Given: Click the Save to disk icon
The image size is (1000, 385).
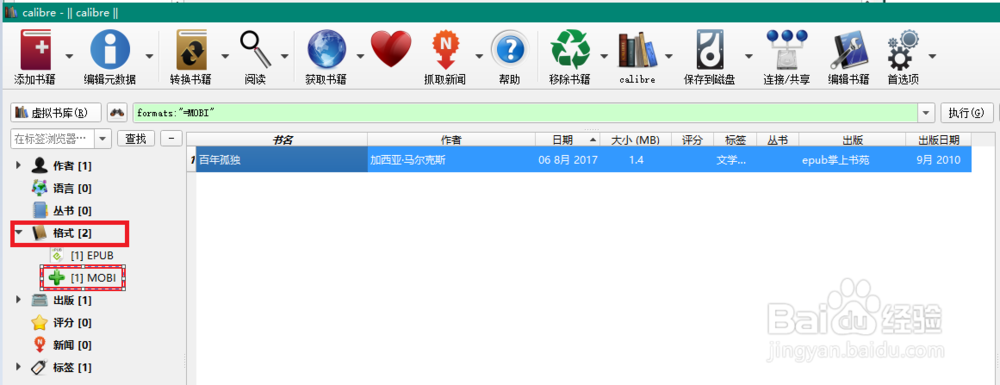Looking at the screenshot, I should click(709, 50).
